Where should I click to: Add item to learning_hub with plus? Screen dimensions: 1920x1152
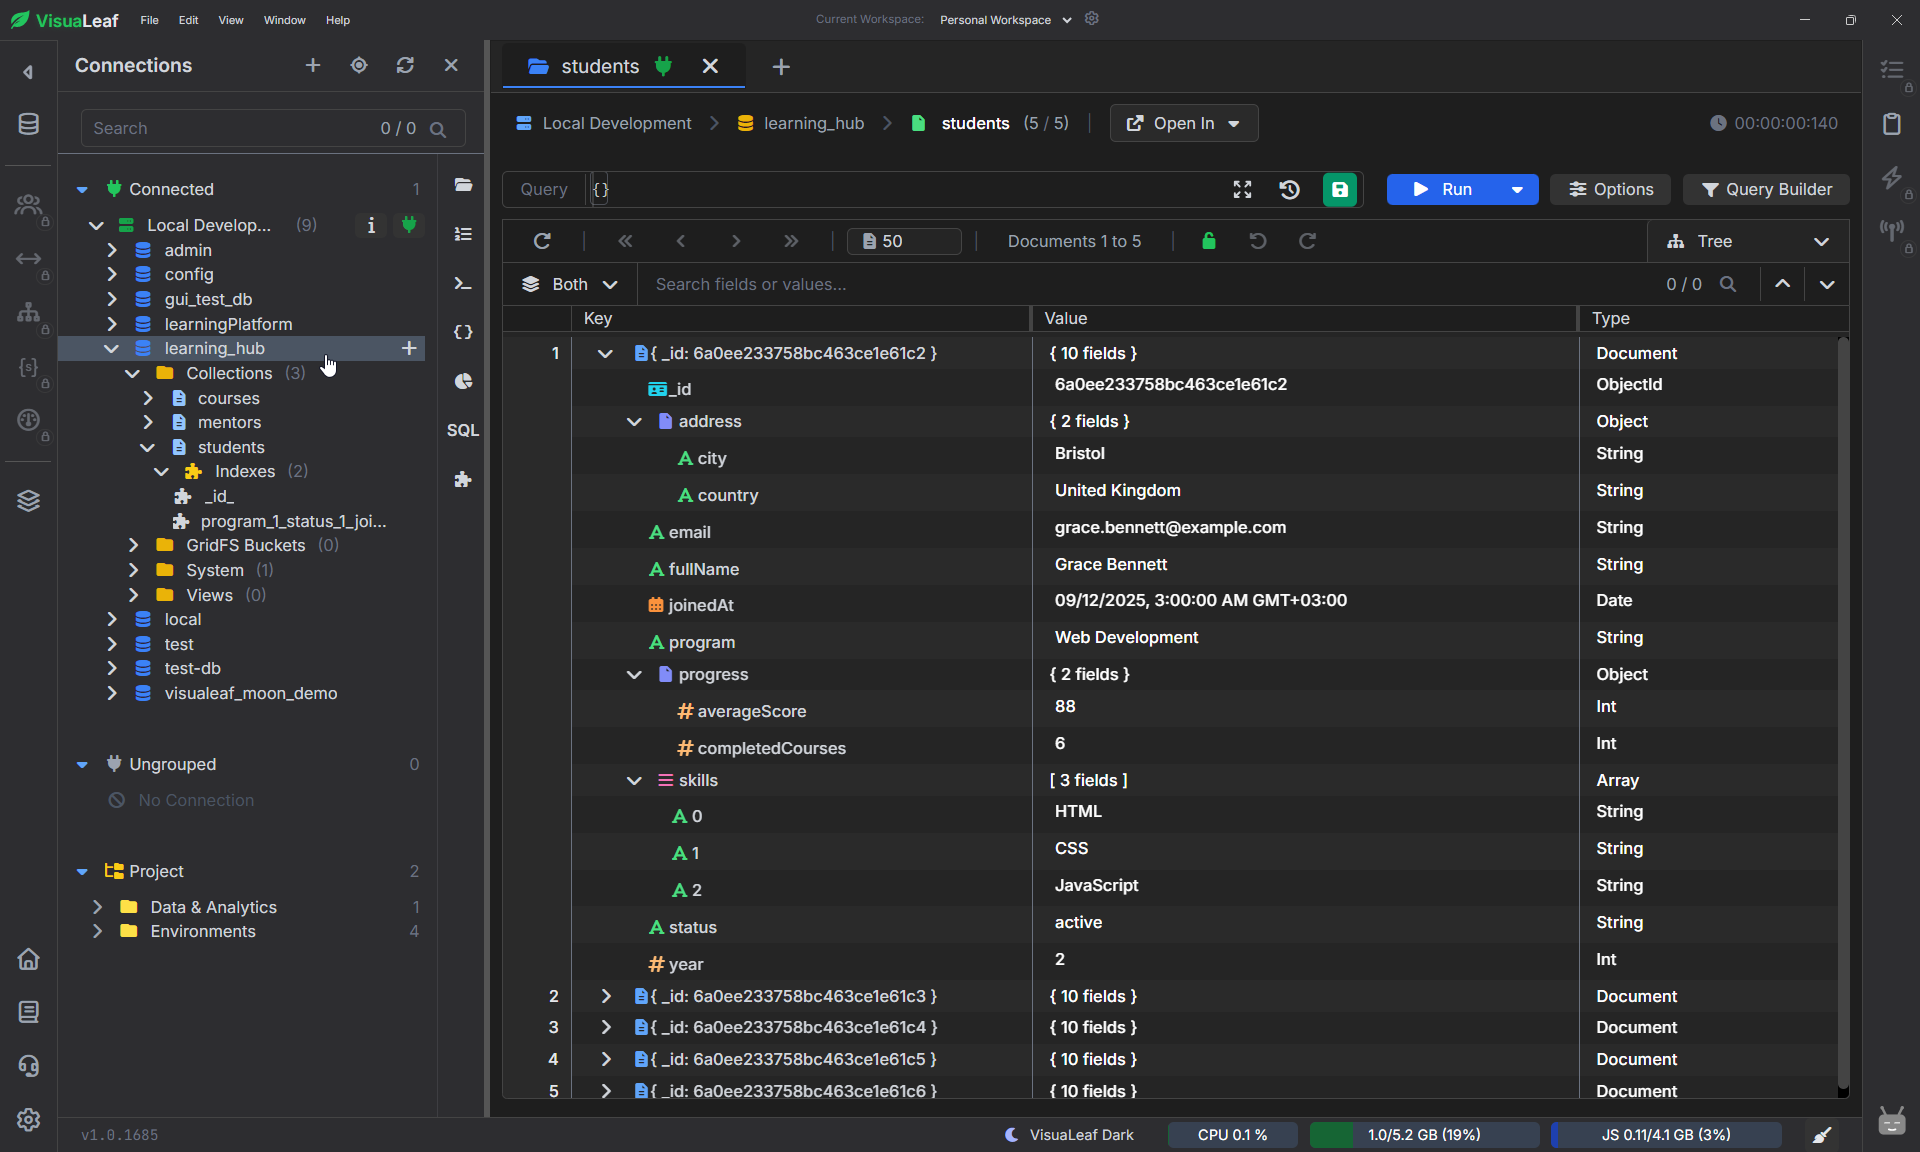pyautogui.click(x=409, y=348)
